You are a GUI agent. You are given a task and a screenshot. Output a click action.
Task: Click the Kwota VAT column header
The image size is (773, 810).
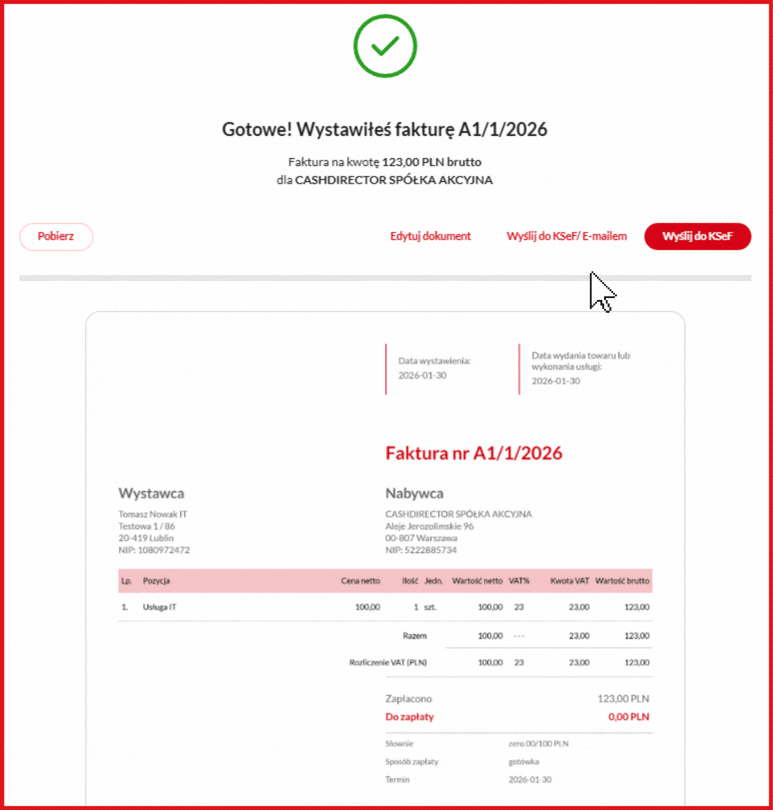pos(569,581)
